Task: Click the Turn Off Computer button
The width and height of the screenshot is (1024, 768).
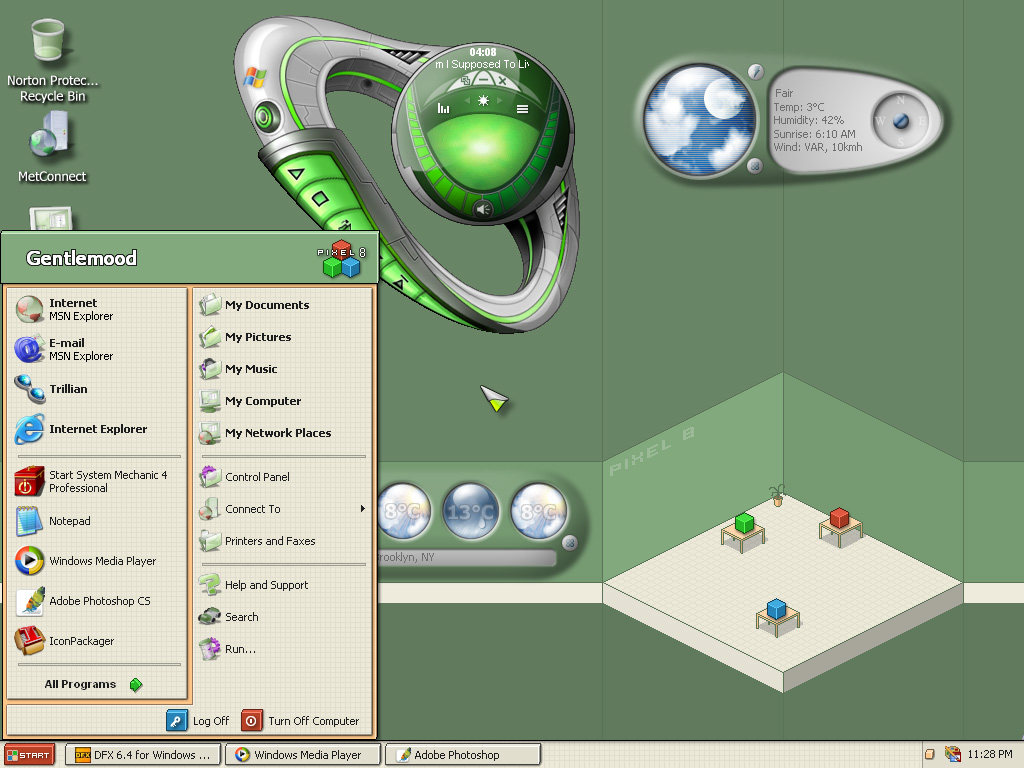Action: 300,720
